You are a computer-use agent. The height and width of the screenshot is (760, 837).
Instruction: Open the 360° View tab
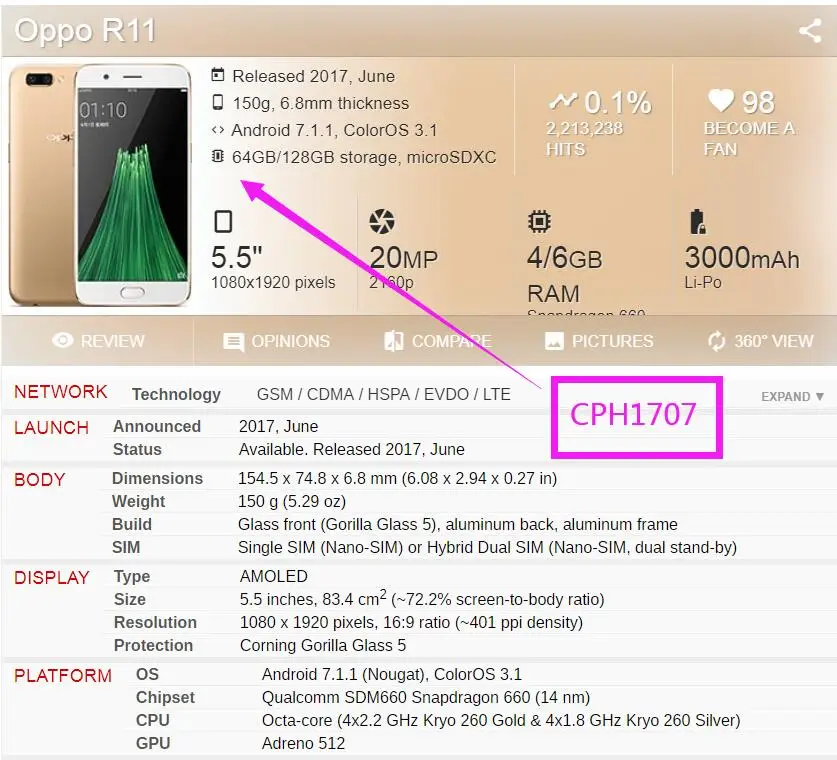coord(760,341)
